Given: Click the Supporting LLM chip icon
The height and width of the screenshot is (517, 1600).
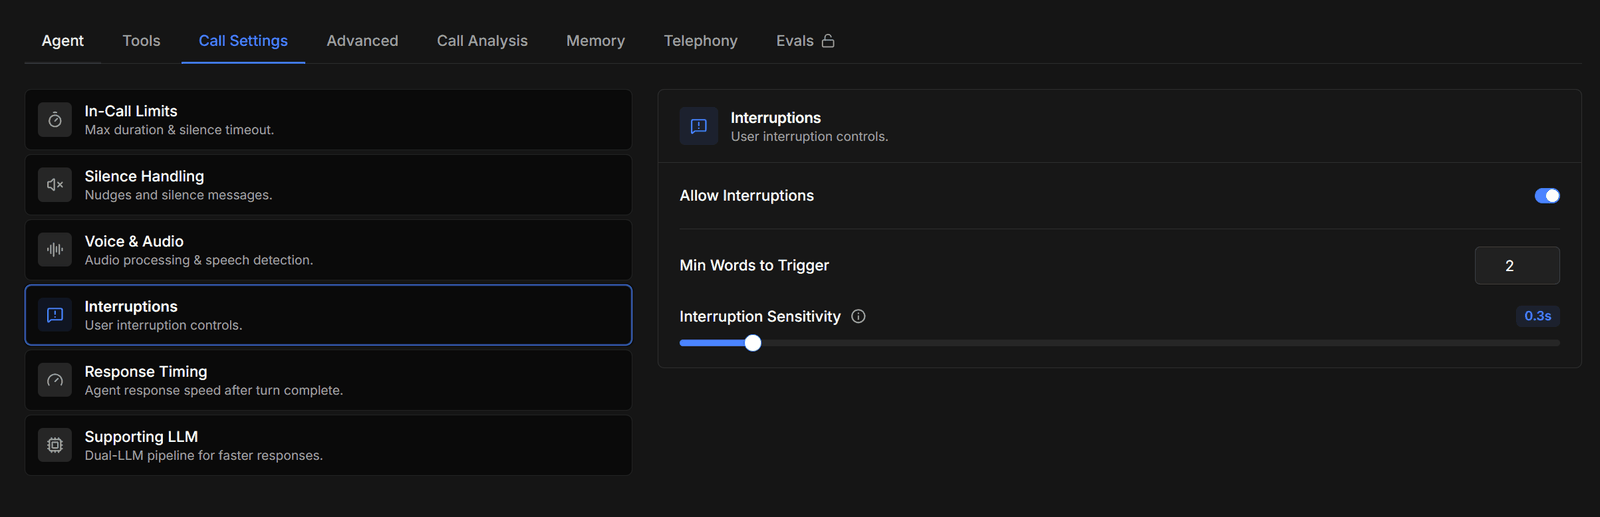Looking at the screenshot, I should click(x=55, y=445).
